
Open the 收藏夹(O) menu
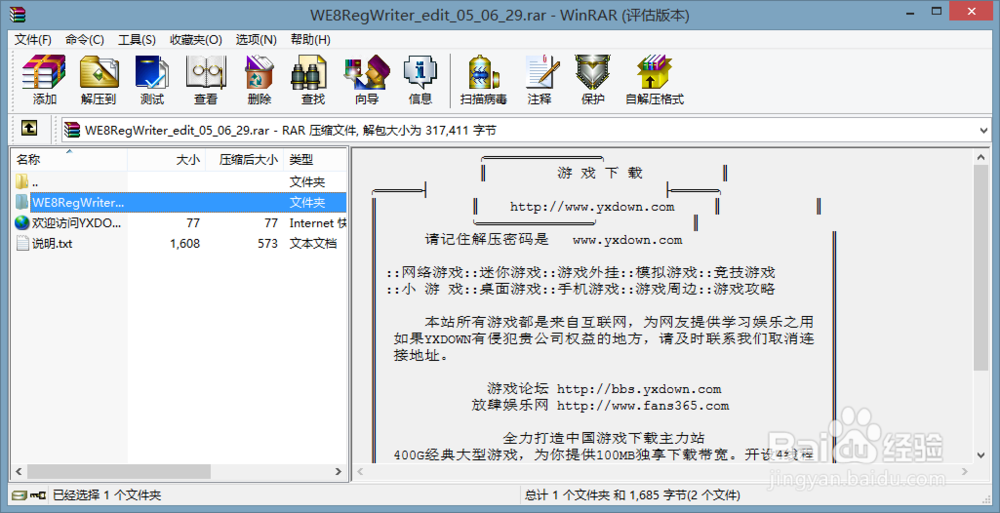[196, 40]
